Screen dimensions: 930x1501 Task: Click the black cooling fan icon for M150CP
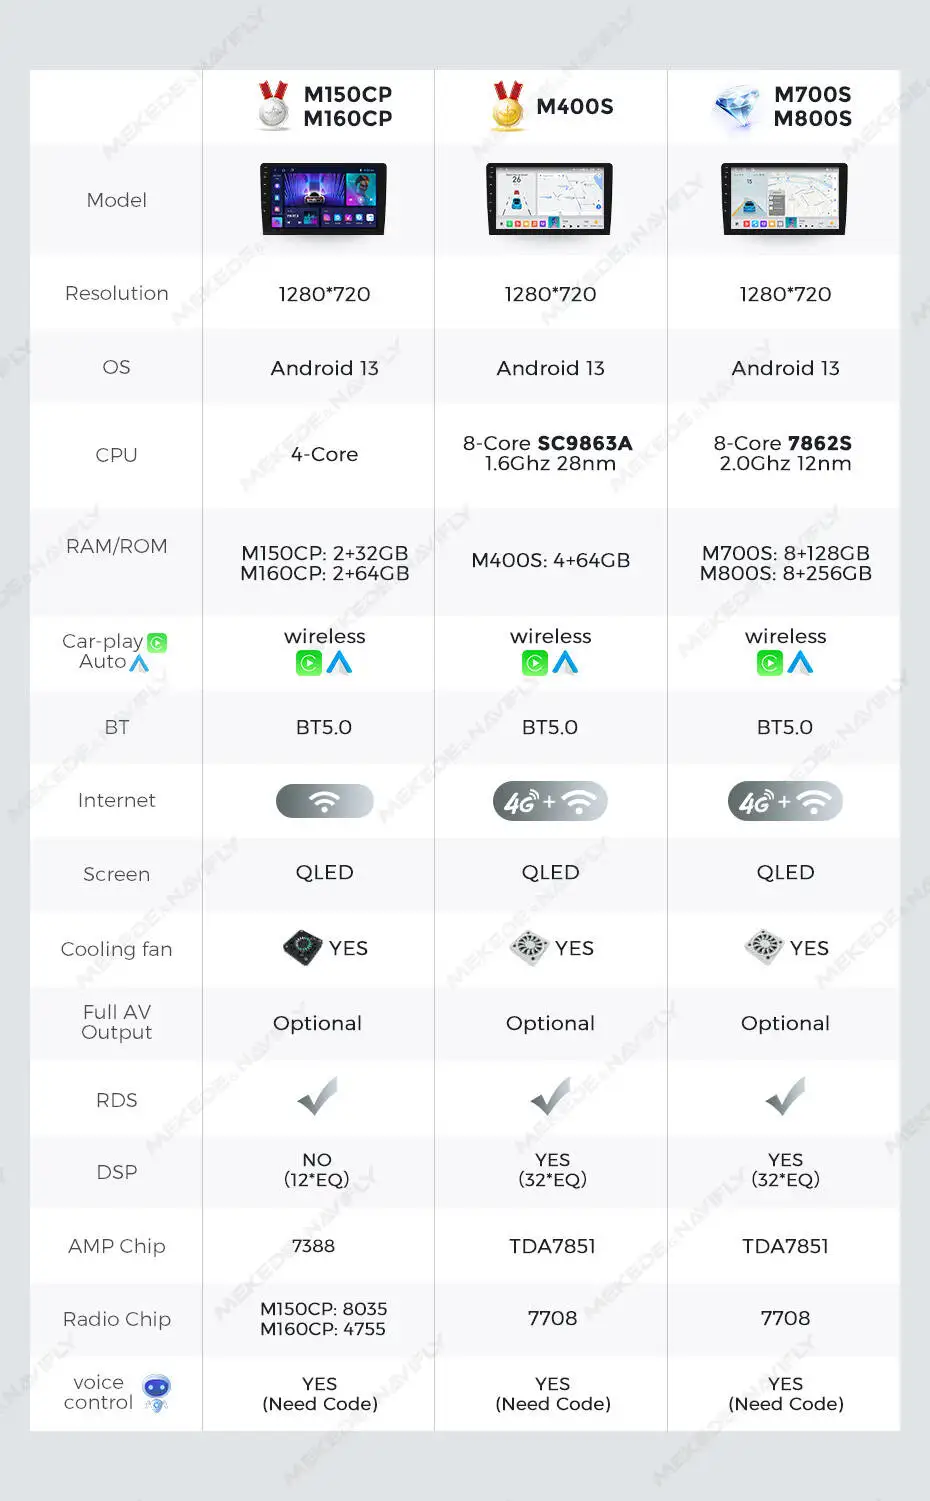[x=302, y=947]
